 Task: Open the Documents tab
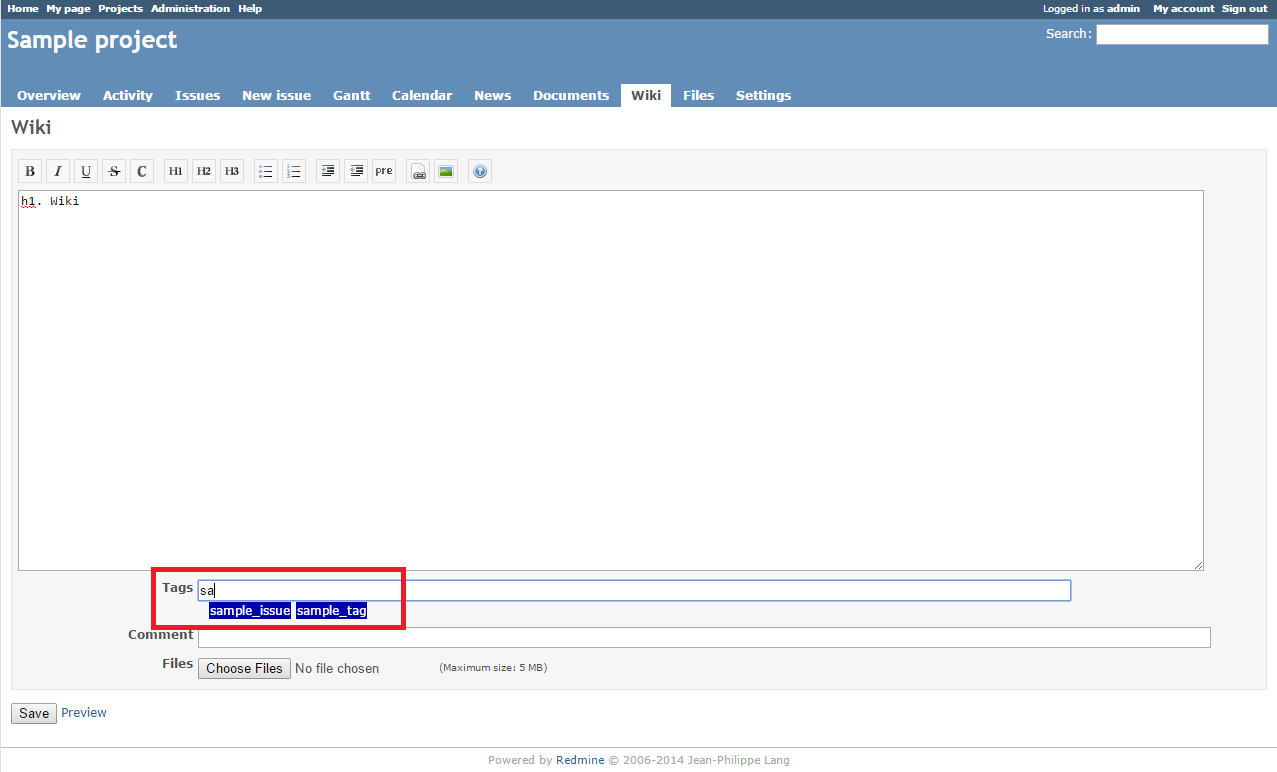pos(571,96)
